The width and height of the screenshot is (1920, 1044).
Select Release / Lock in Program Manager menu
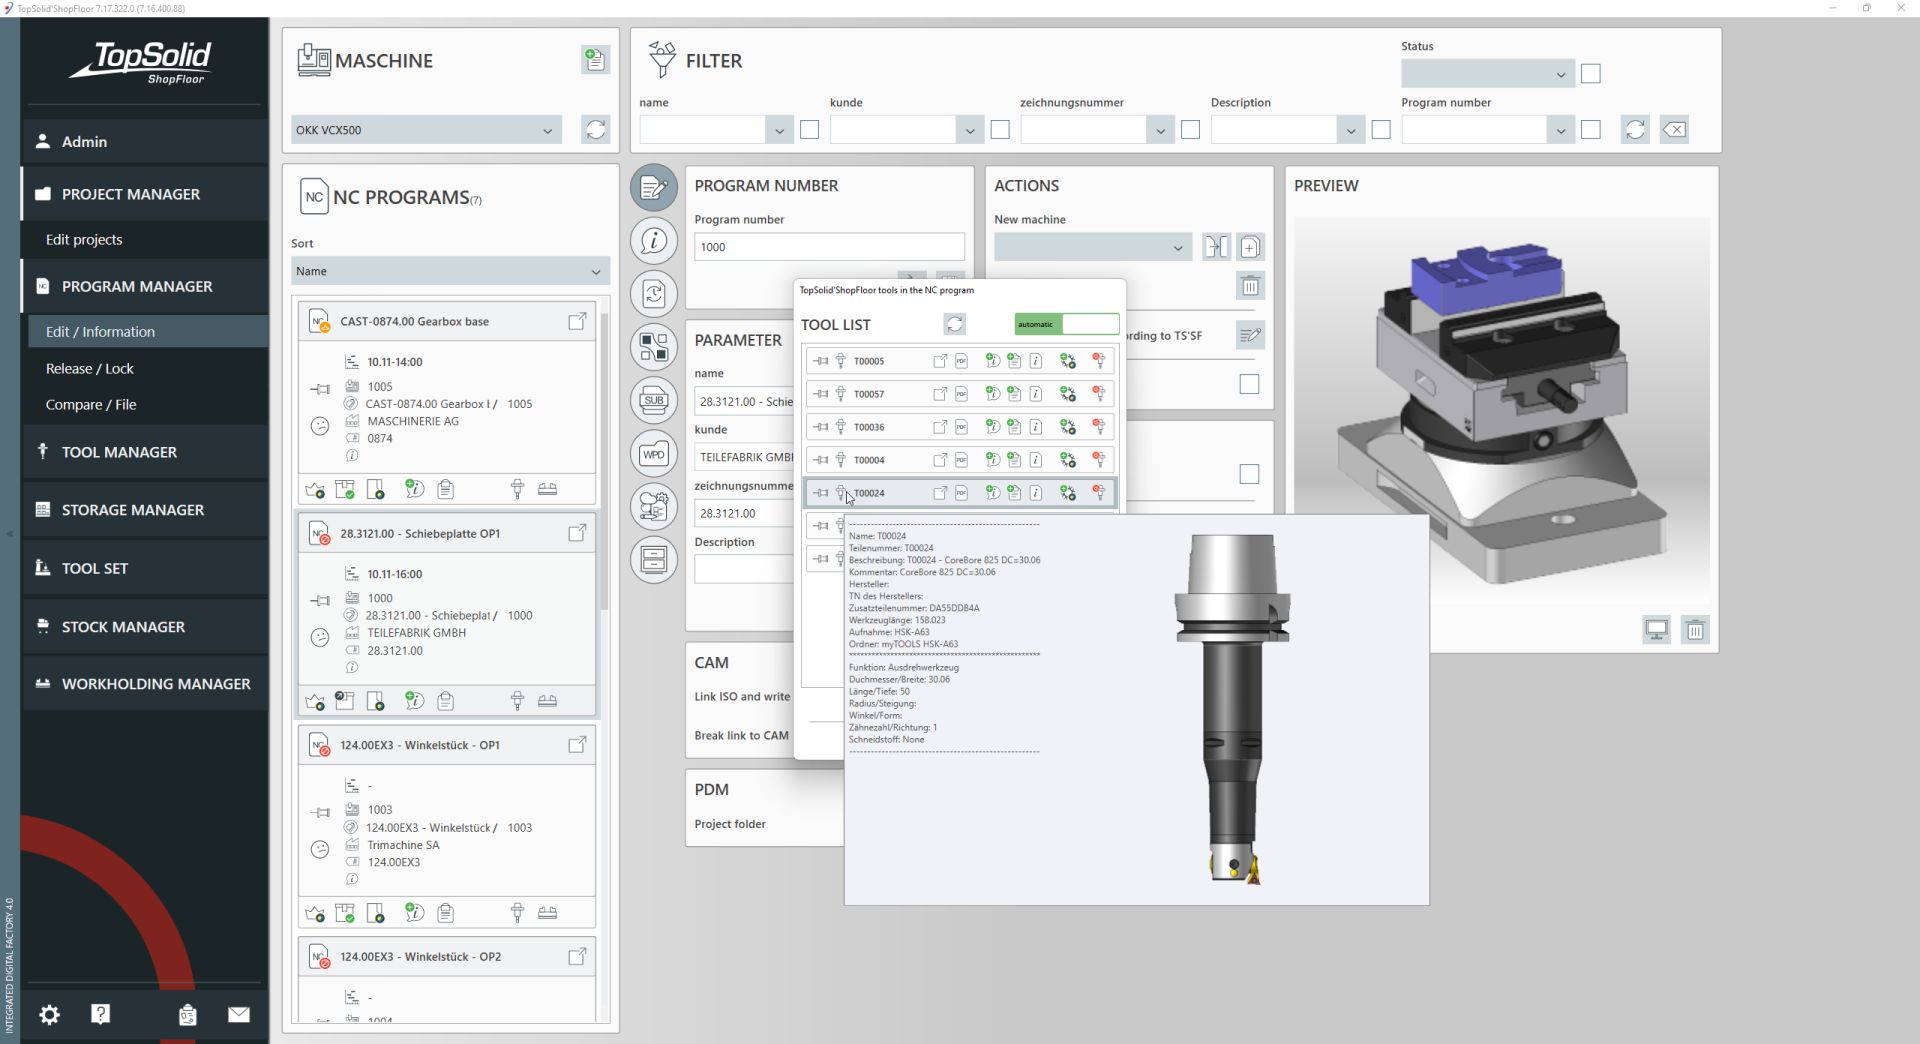click(91, 368)
